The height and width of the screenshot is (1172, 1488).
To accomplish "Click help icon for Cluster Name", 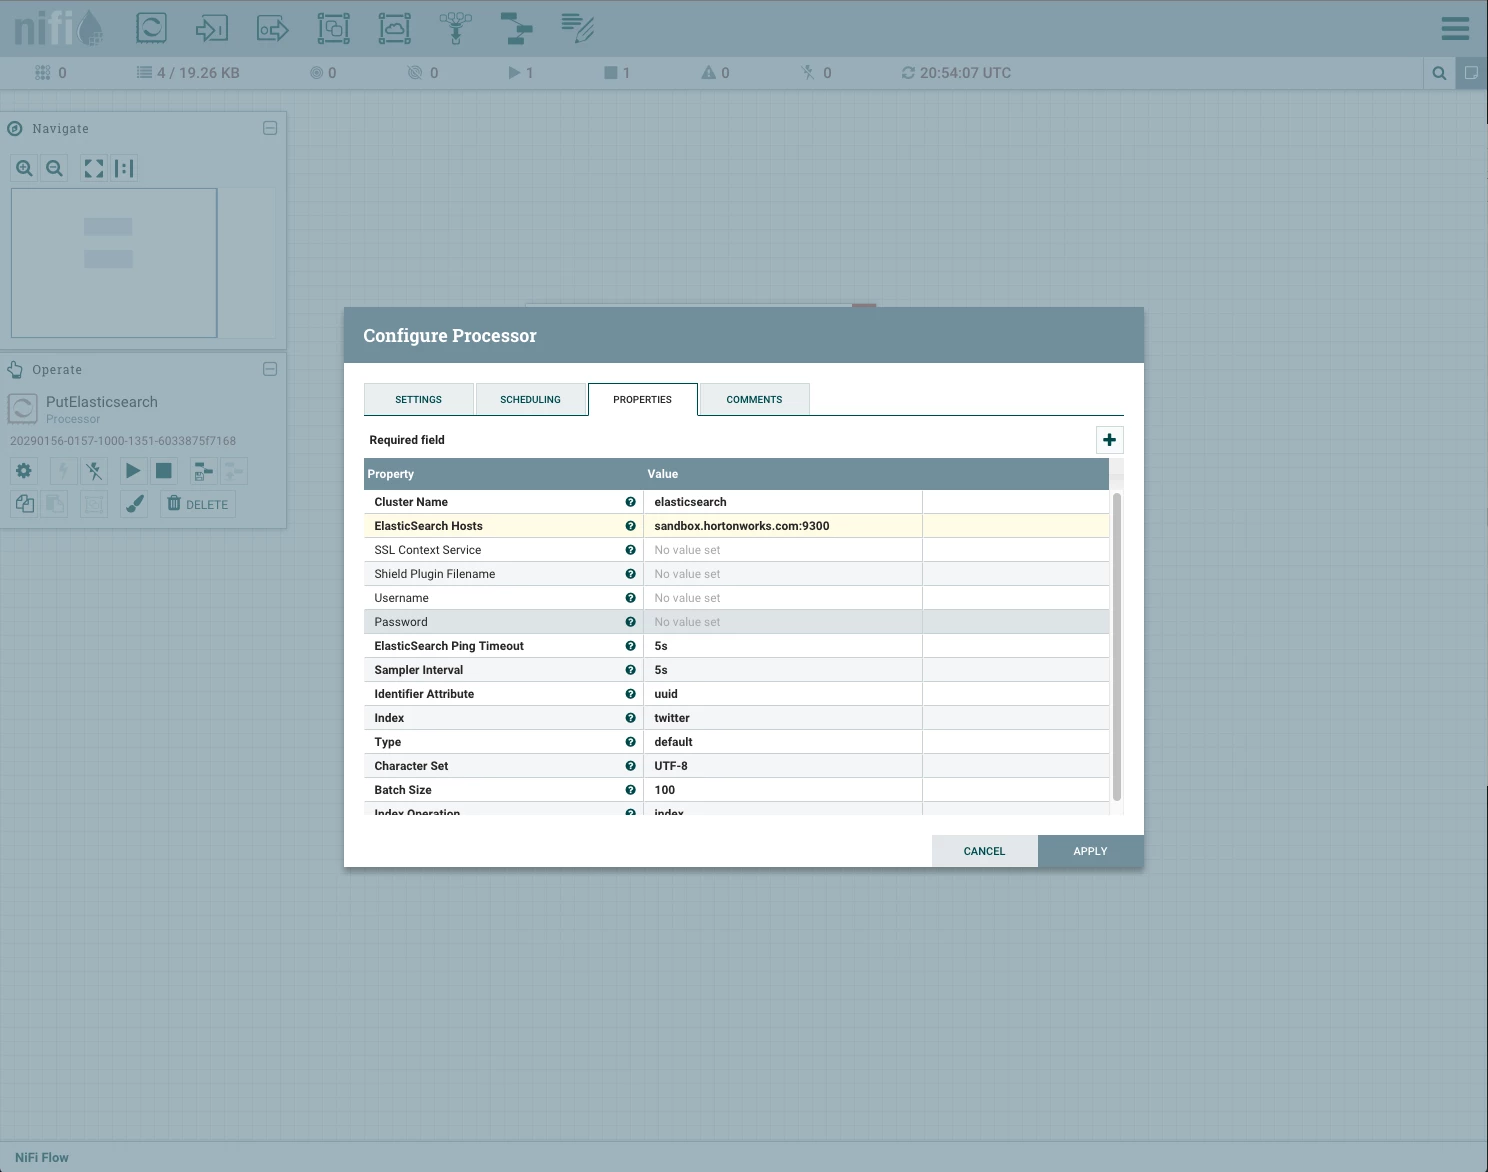I will point(630,502).
